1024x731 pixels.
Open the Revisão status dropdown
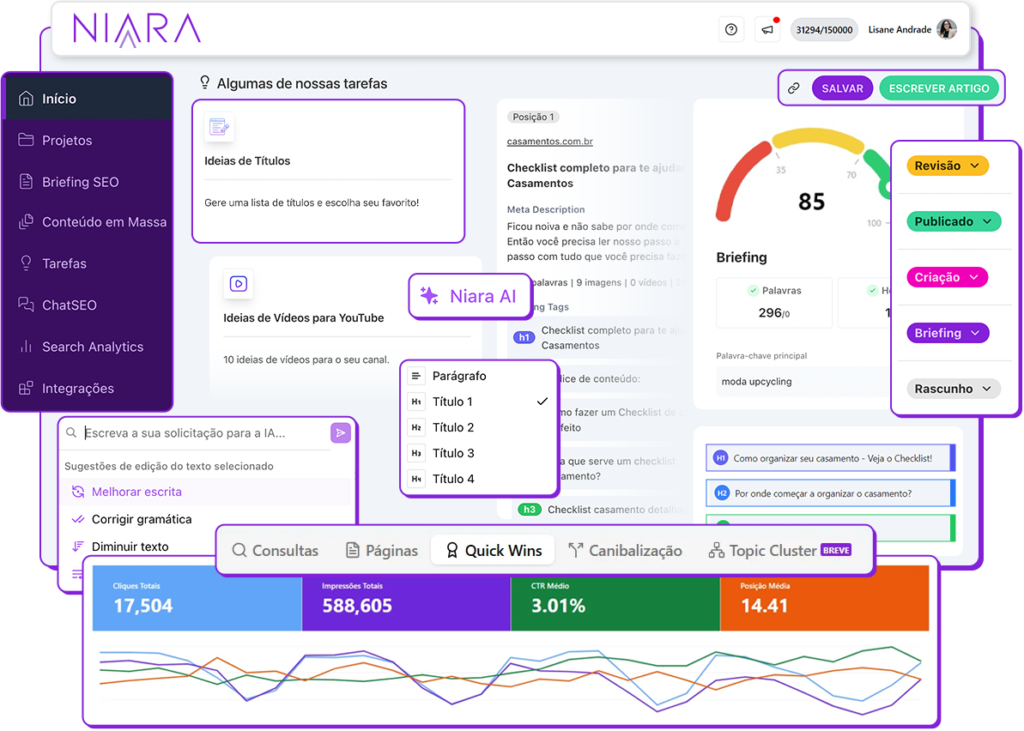coord(947,166)
